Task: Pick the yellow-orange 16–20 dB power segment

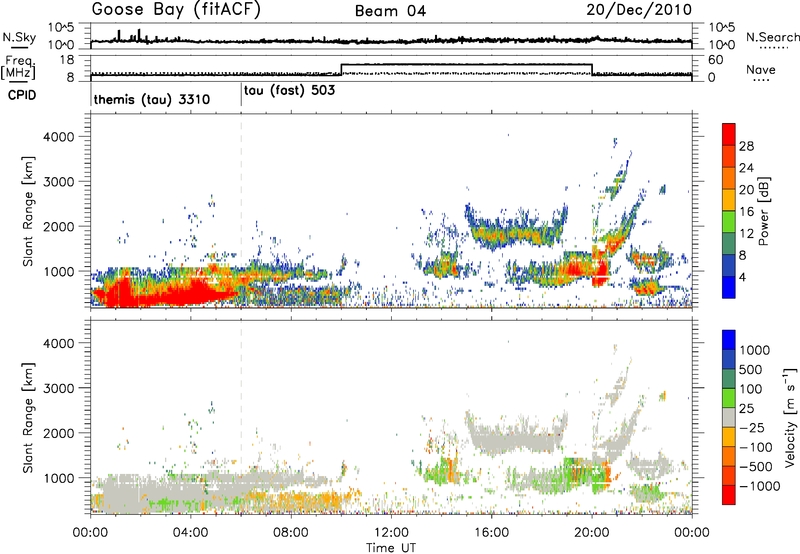Action: click(729, 200)
